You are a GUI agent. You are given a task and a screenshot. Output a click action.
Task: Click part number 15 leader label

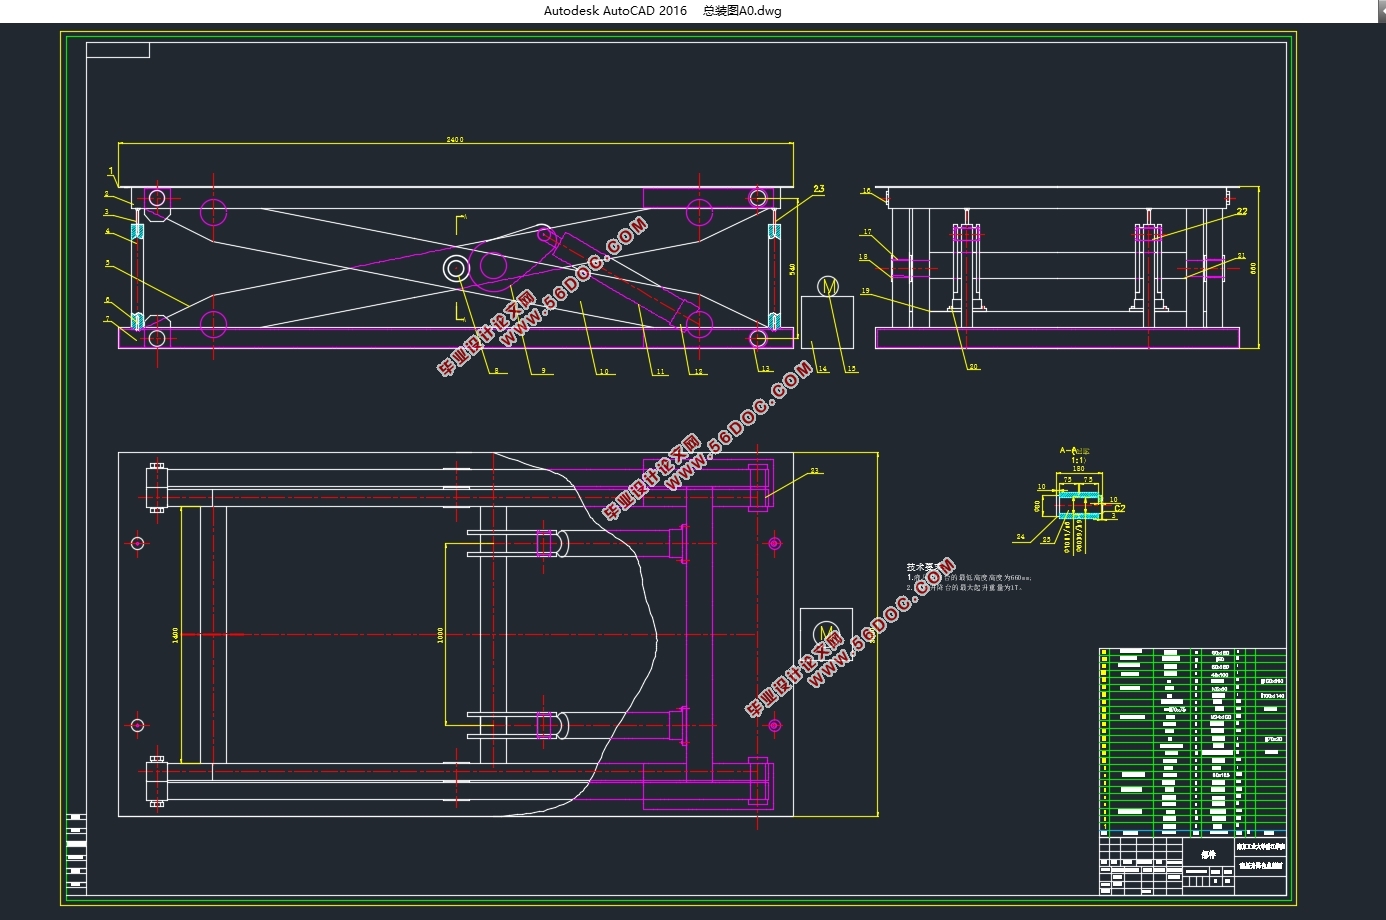point(851,369)
